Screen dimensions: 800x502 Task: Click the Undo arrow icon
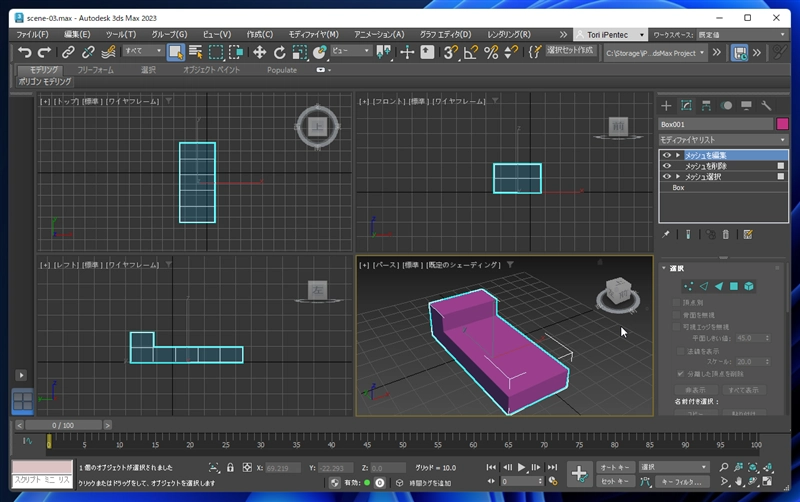(24, 52)
